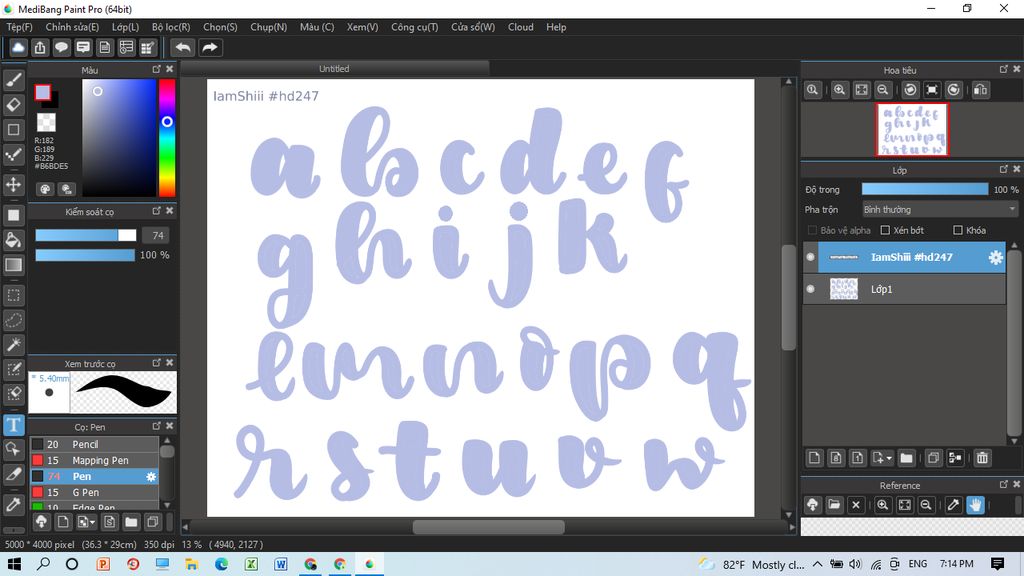This screenshot has width=1024, height=576.
Task: Select the Mapping Pen brush
Action: (x=94, y=460)
